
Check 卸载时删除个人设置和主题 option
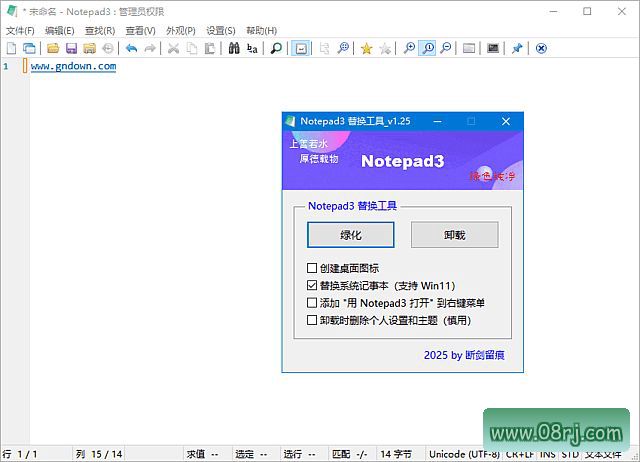click(312, 320)
